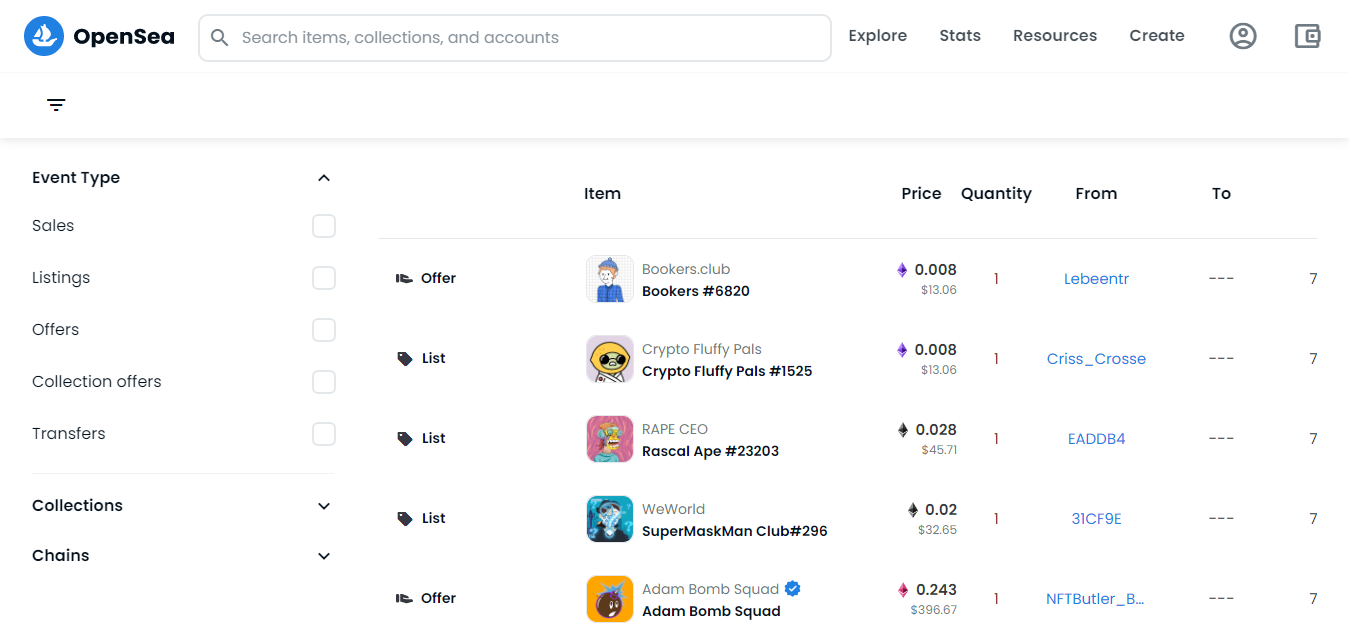Click the red ETH icon beside 0.243 price
The image size is (1349, 625).
[903, 590]
